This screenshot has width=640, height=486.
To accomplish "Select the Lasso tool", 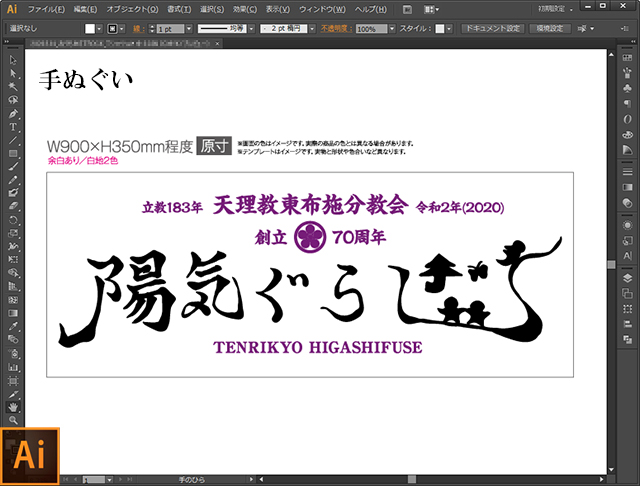I will [13, 100].
